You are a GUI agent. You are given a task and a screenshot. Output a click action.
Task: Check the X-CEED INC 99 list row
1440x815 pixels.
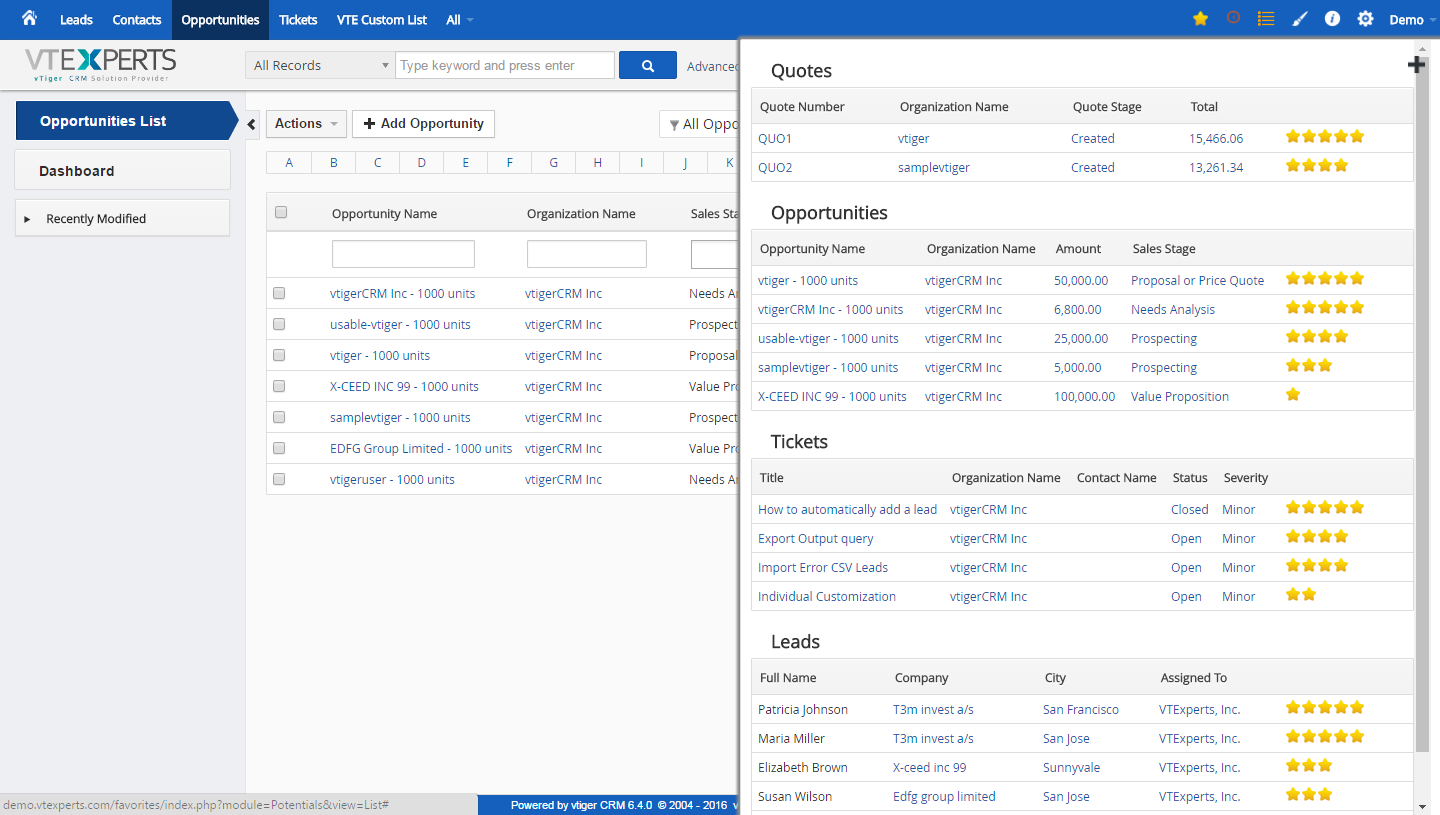click(x=279, y=386)
